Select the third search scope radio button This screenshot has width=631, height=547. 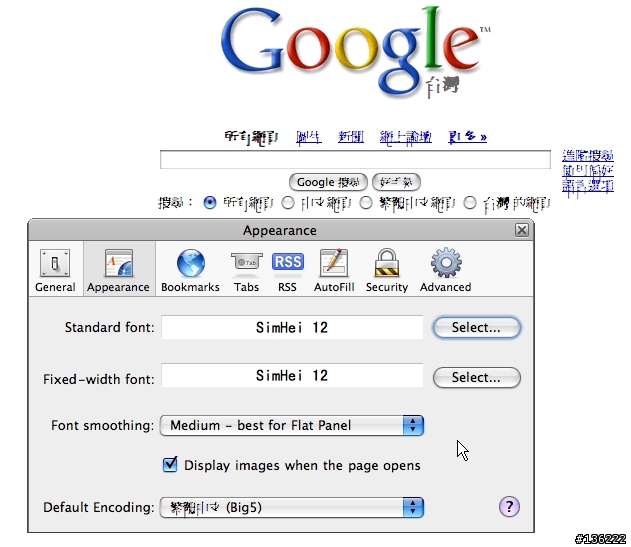pos(366,202)
